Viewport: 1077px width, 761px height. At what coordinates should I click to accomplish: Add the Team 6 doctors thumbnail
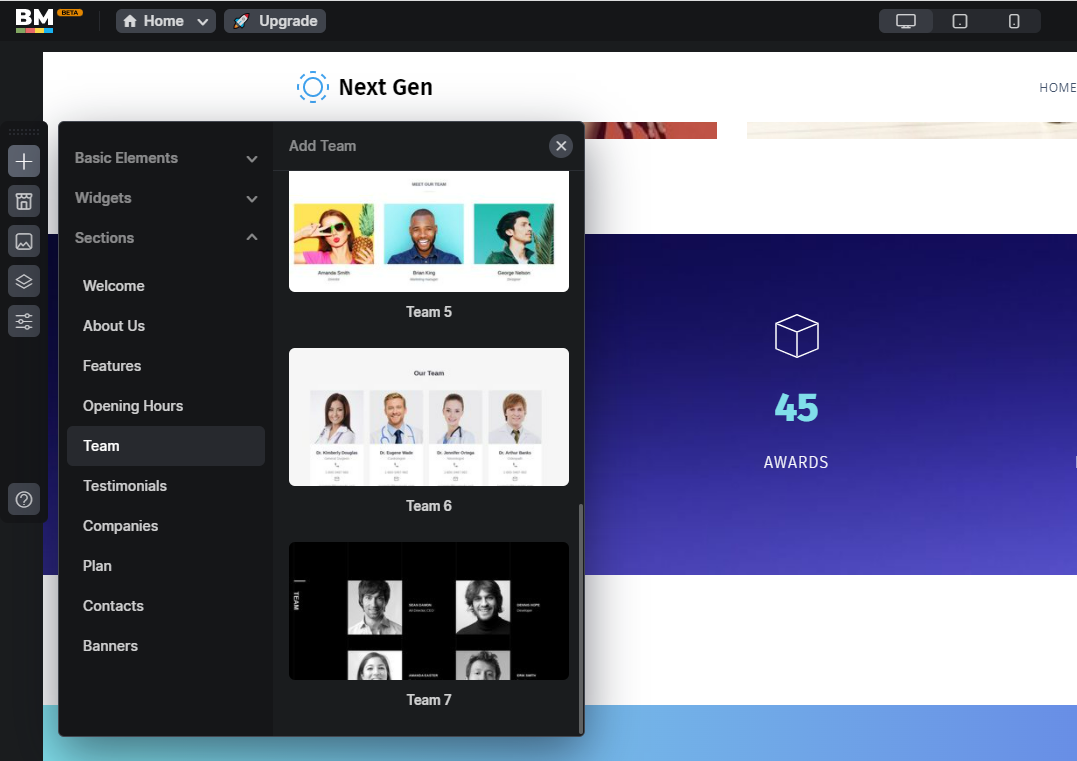tap(429, 417)
